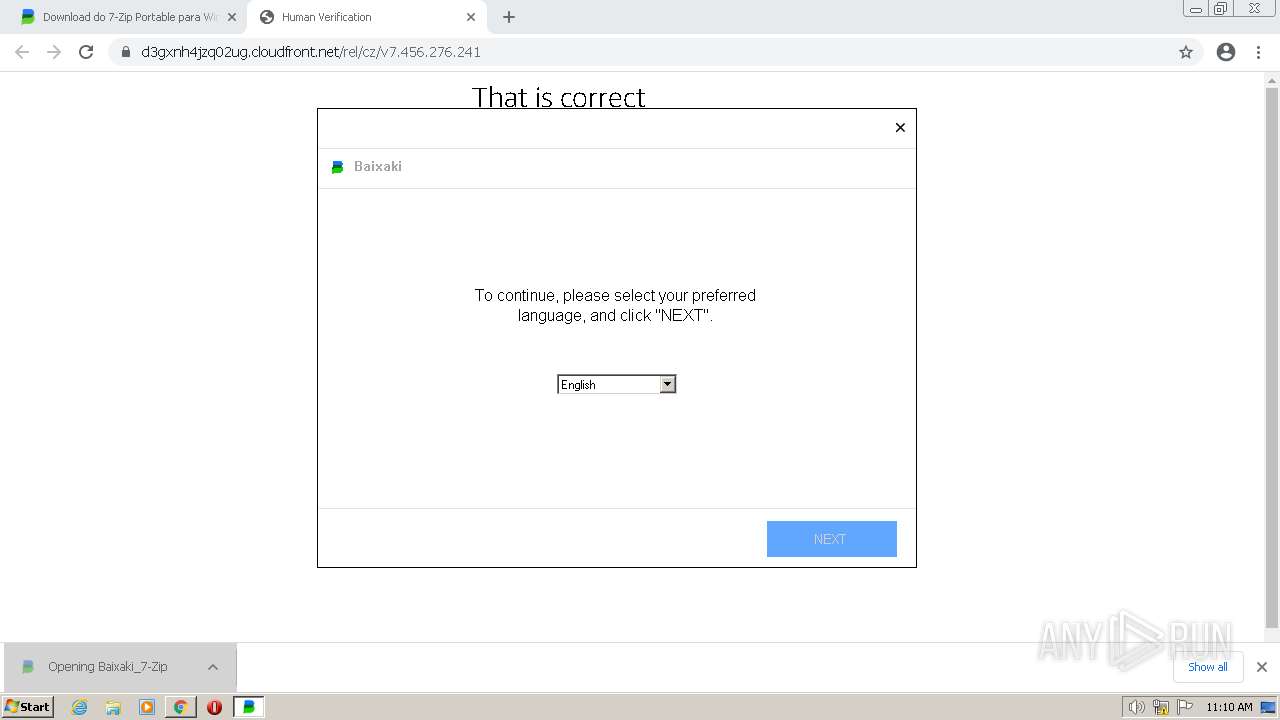Click red Opera icon in taskbar
The width and height of the screenshot is (1280, 720).
tap(214, 707)
